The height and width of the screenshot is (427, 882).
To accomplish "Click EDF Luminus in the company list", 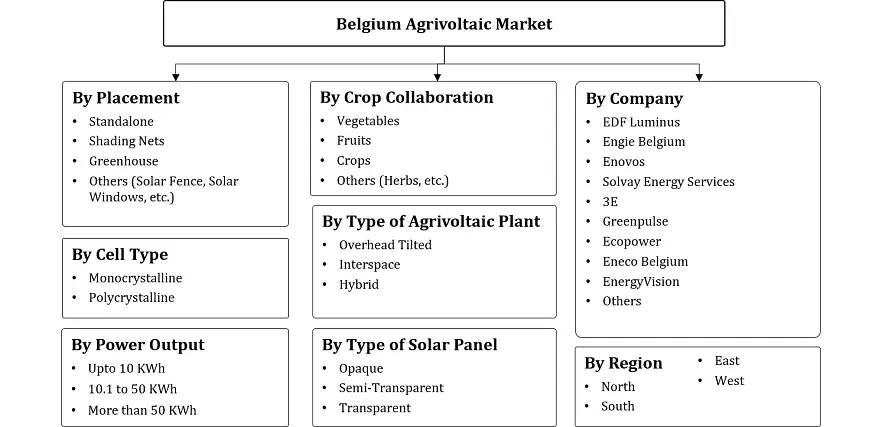I will click(641, 122).
